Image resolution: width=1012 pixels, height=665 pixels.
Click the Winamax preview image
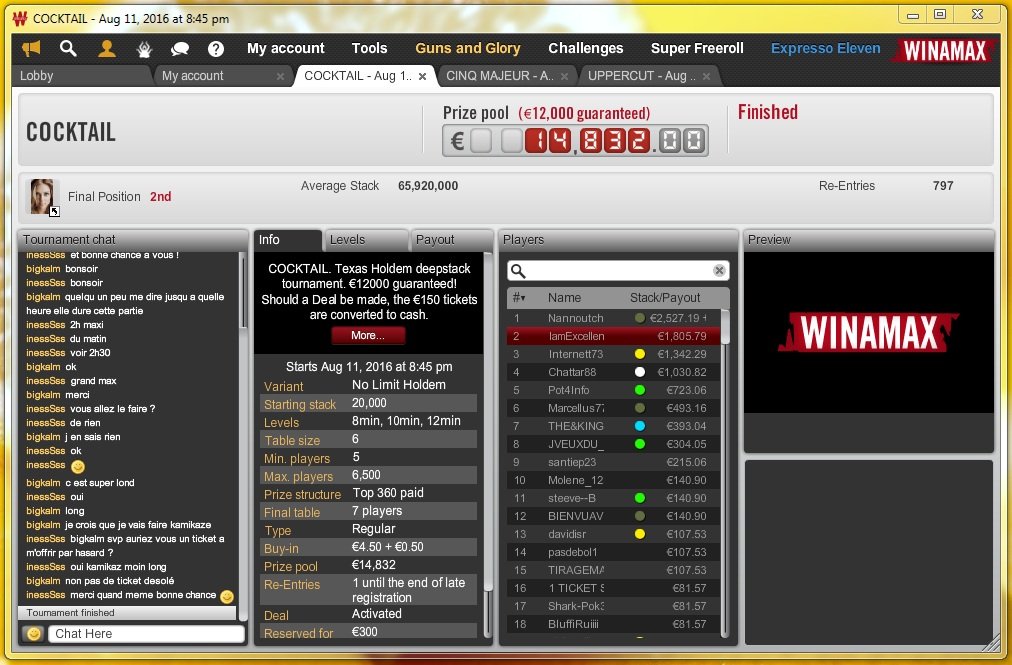tap(869, 332)
